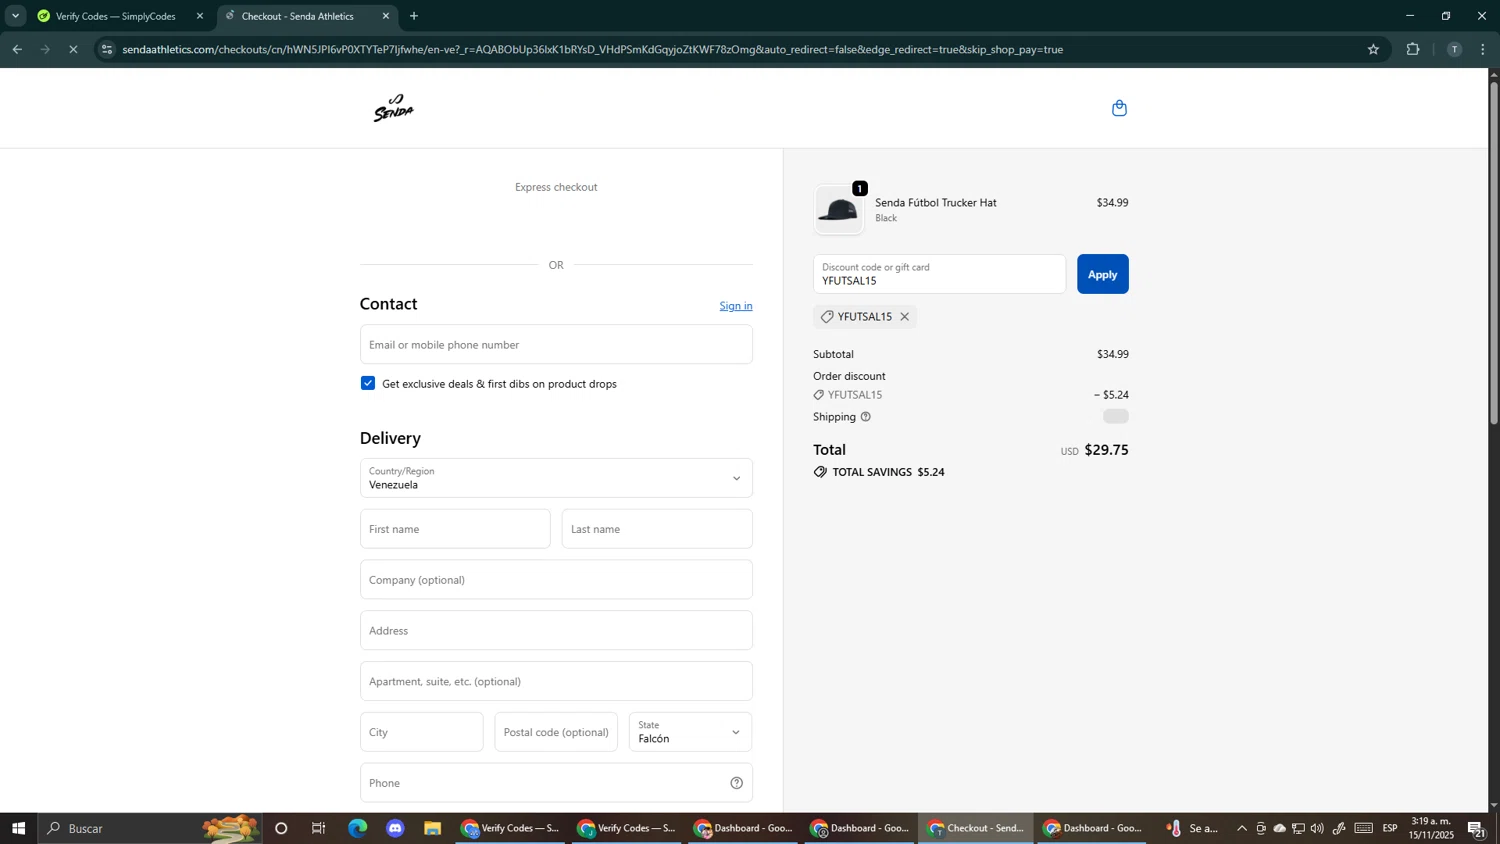Switch to the first Dashboard - Goo... taskbar window
1500x844 pixels.
743,828
